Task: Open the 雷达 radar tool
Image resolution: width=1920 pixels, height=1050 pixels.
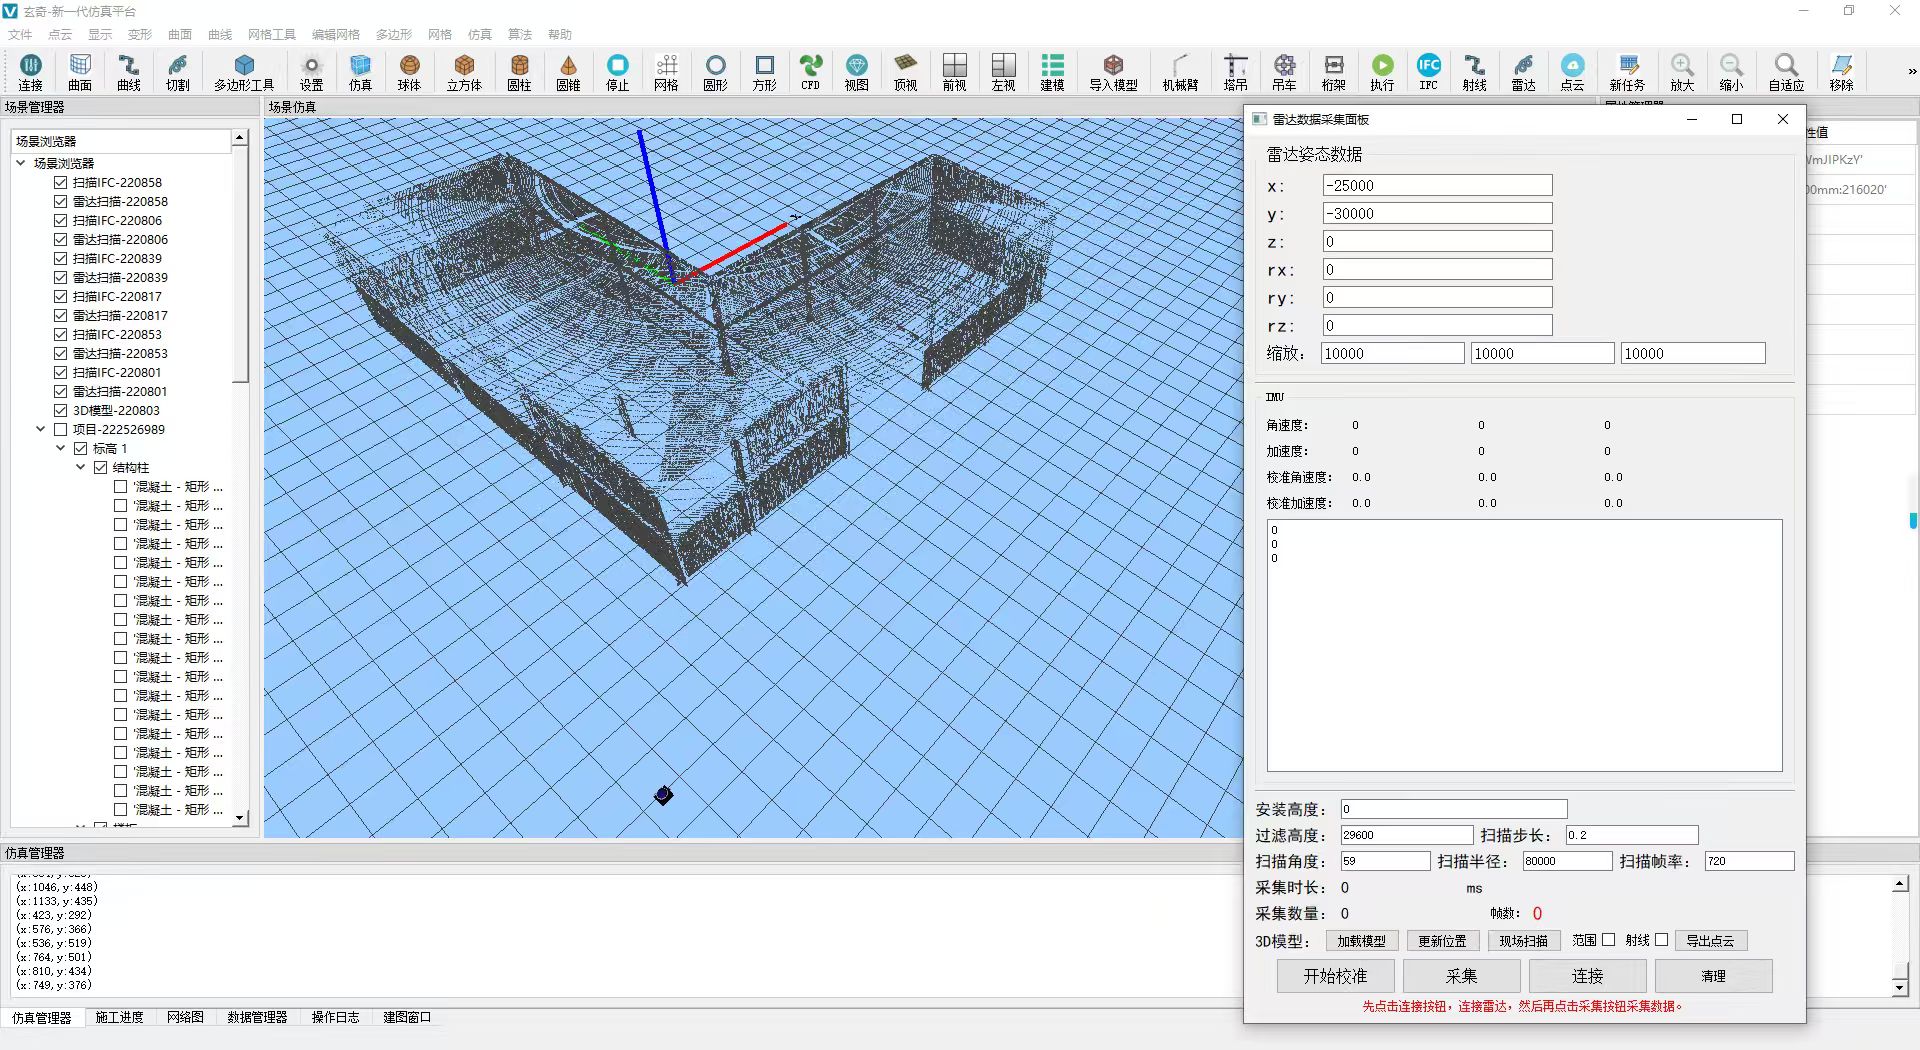Action: tap(1523, 72)
